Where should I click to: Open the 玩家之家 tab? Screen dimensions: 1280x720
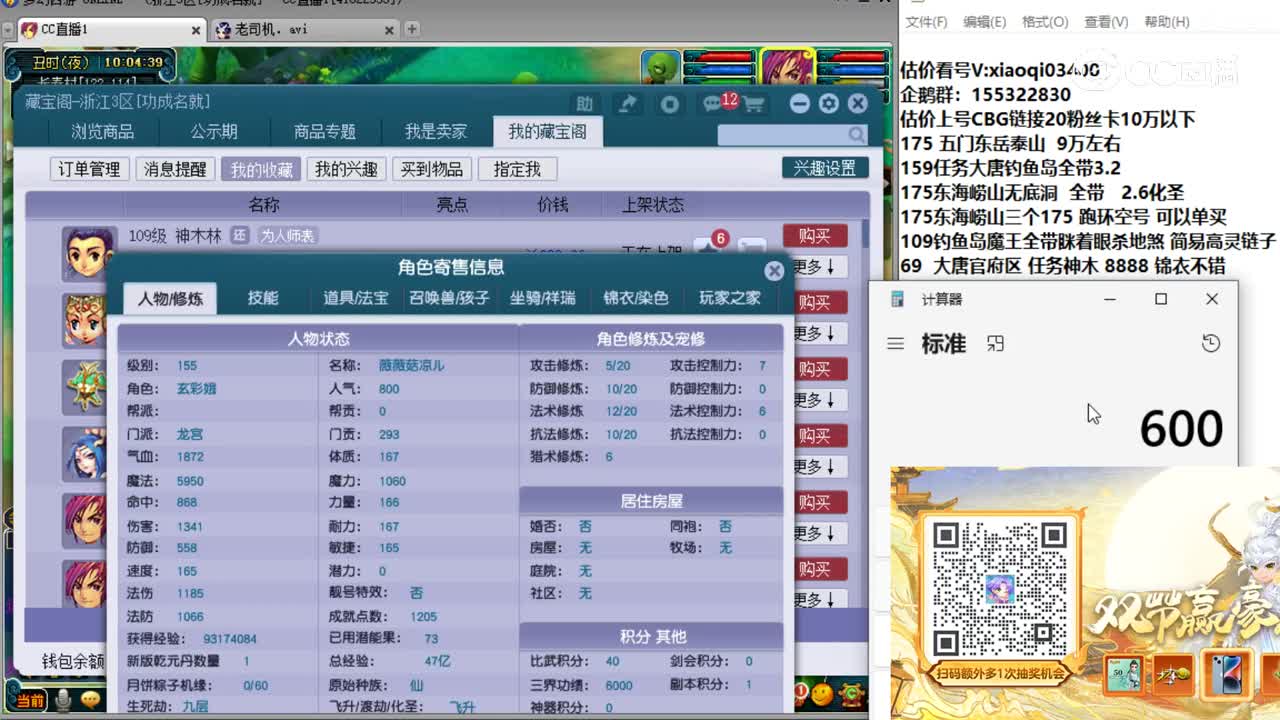(729, 298)
